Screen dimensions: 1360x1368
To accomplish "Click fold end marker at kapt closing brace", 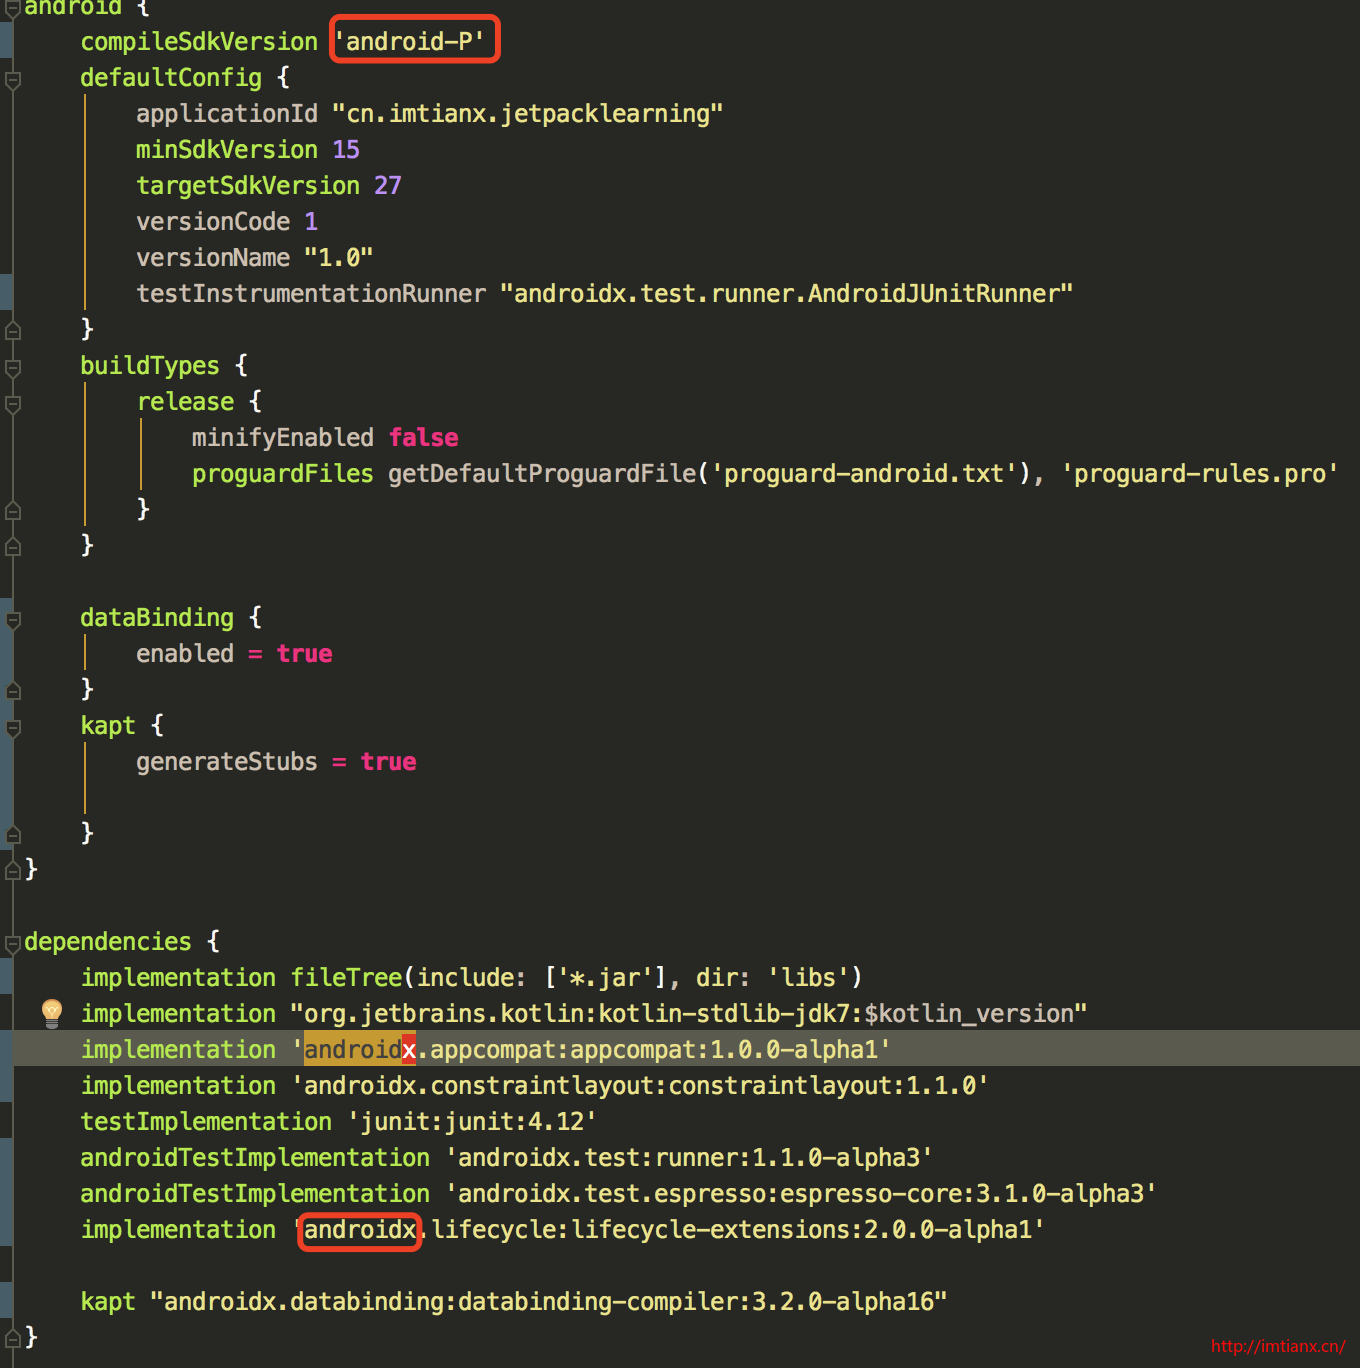I will click(13, 833).
